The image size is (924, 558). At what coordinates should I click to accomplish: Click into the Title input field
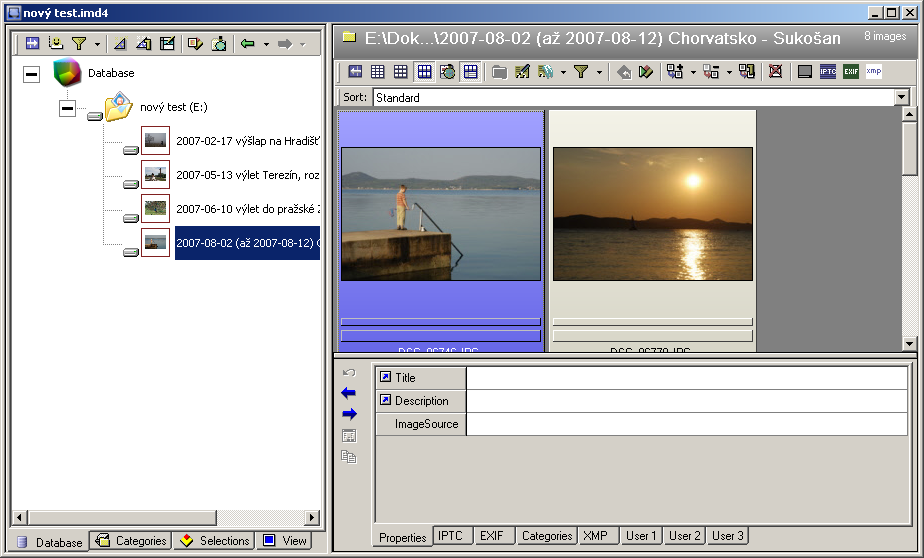[x=687, y=378]
